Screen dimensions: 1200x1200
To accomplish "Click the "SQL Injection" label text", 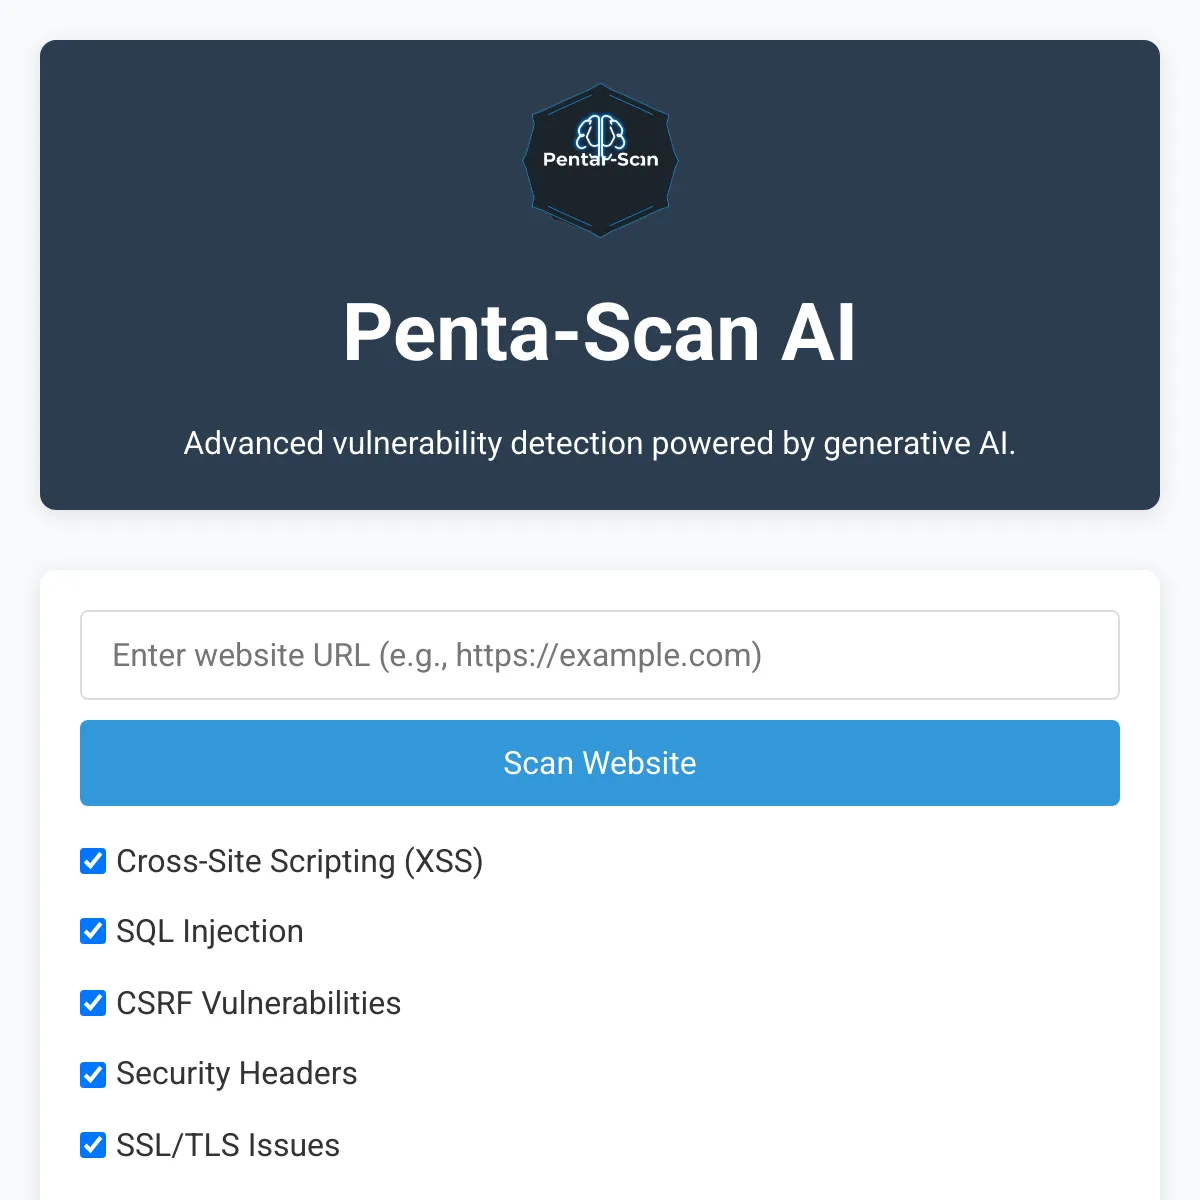I will [210, 931].
